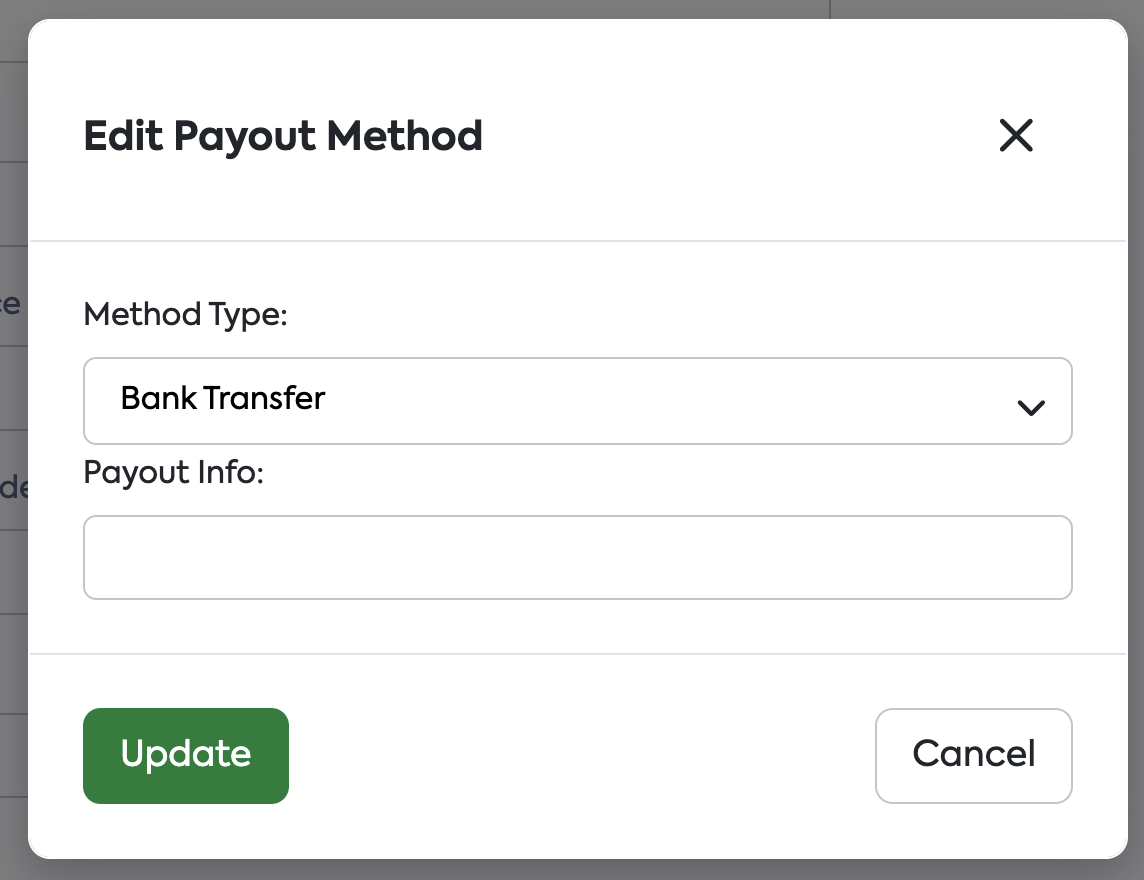Click the Method Type label
The image size is (1144, 880).
tap(185, 315)
